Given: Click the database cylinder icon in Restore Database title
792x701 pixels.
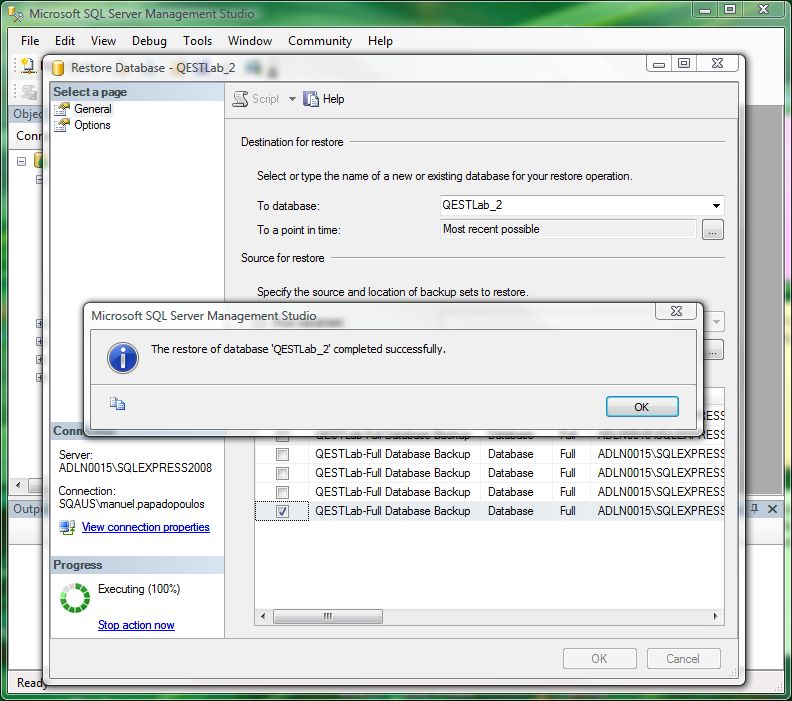Looking at the screenshot, I should tap(58, 68).
